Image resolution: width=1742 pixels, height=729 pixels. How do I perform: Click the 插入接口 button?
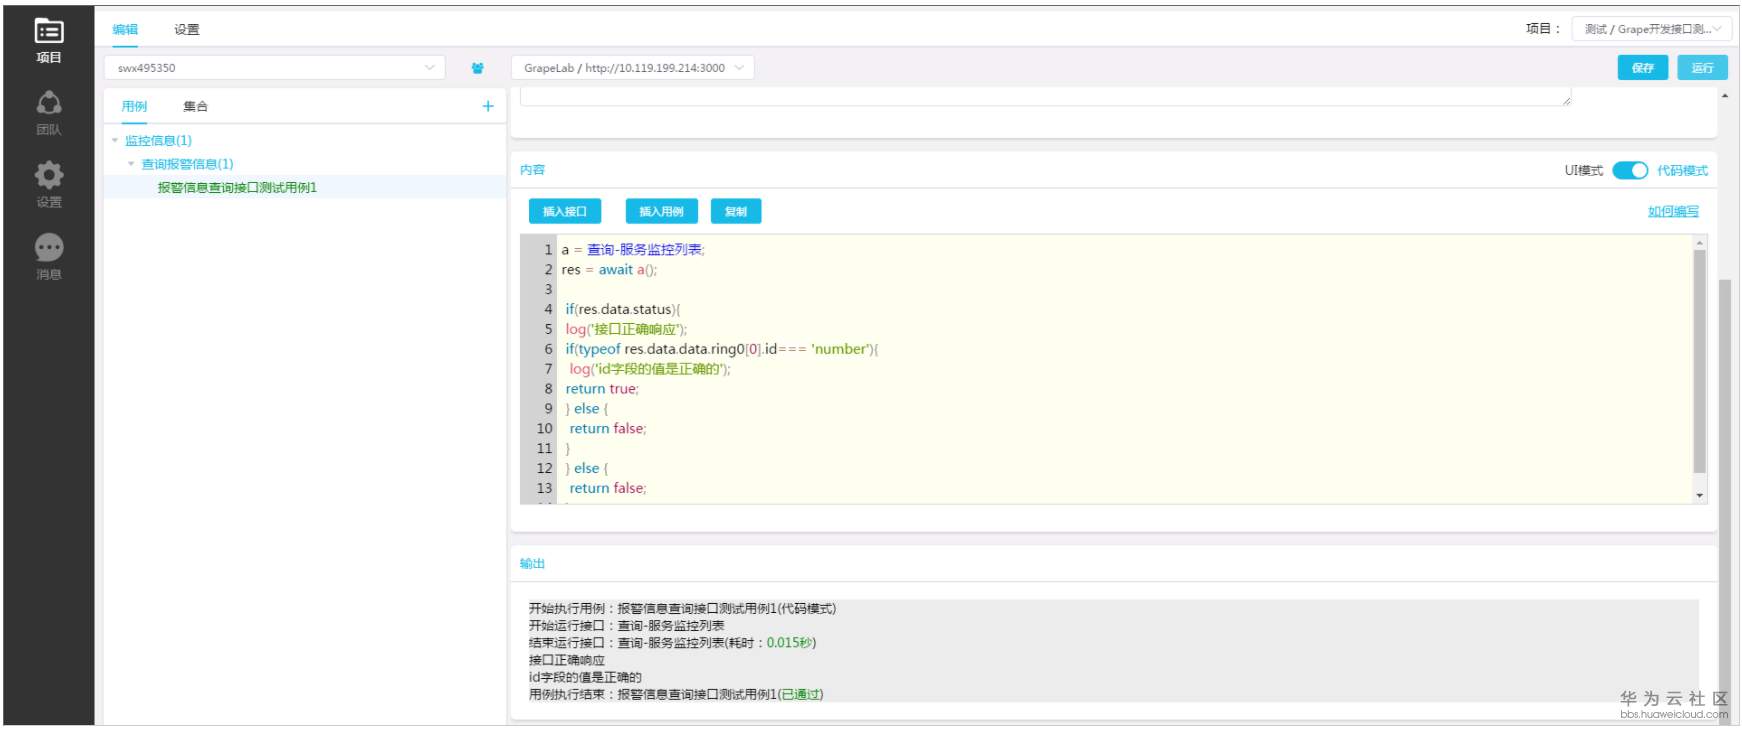[565, 211]
